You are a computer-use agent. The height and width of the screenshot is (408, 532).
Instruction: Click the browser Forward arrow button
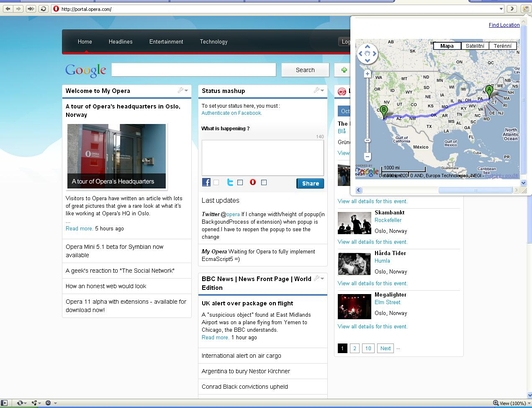pyautogui.click(x=19, y=9)
